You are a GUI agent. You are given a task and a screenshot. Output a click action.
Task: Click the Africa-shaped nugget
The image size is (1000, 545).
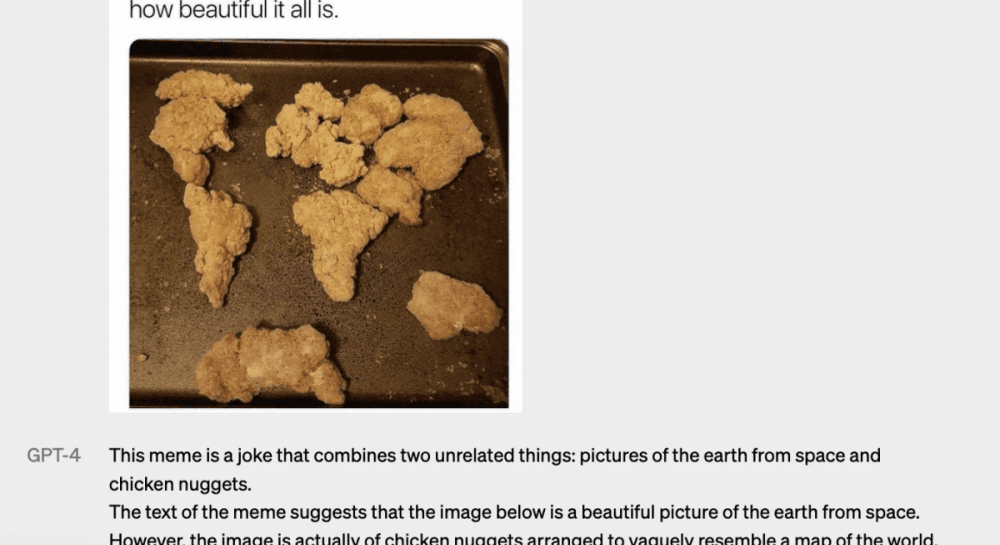click(x=338, y=241)
